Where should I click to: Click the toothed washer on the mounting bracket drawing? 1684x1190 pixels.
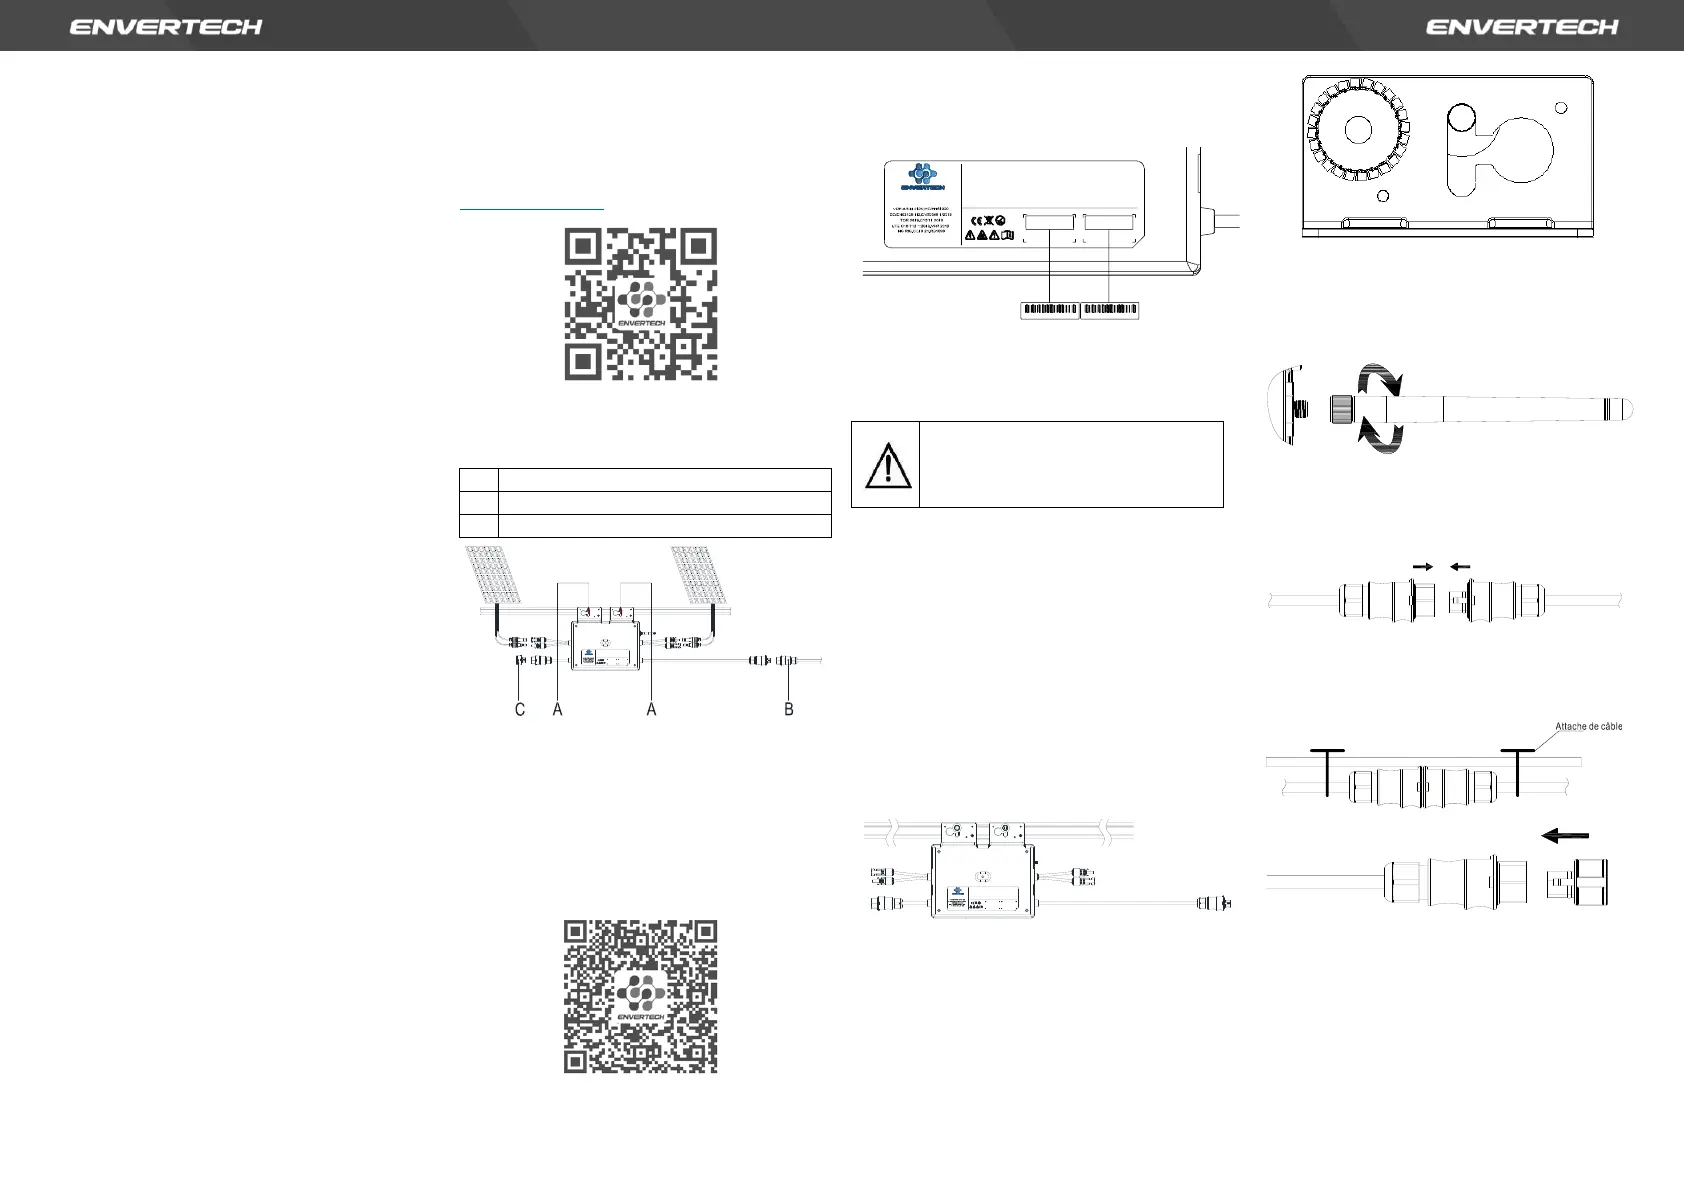(1359, 131)
